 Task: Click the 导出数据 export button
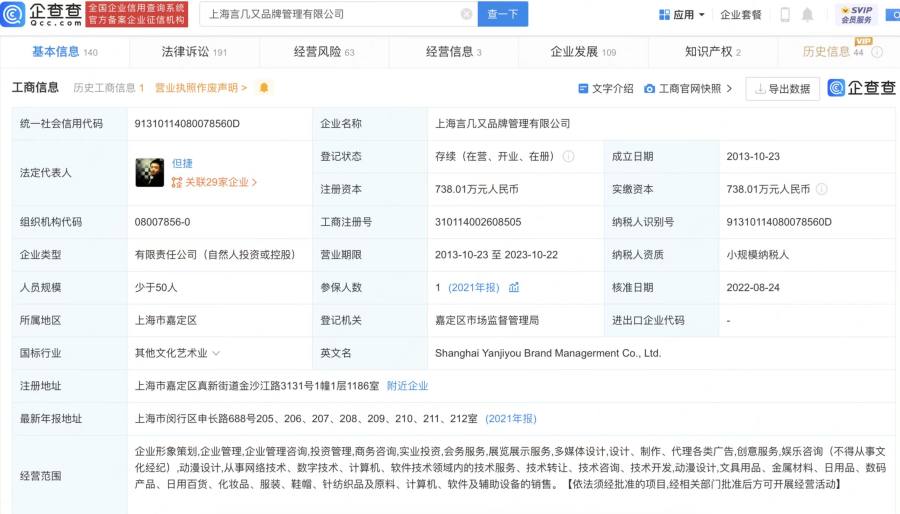(781, 88)
